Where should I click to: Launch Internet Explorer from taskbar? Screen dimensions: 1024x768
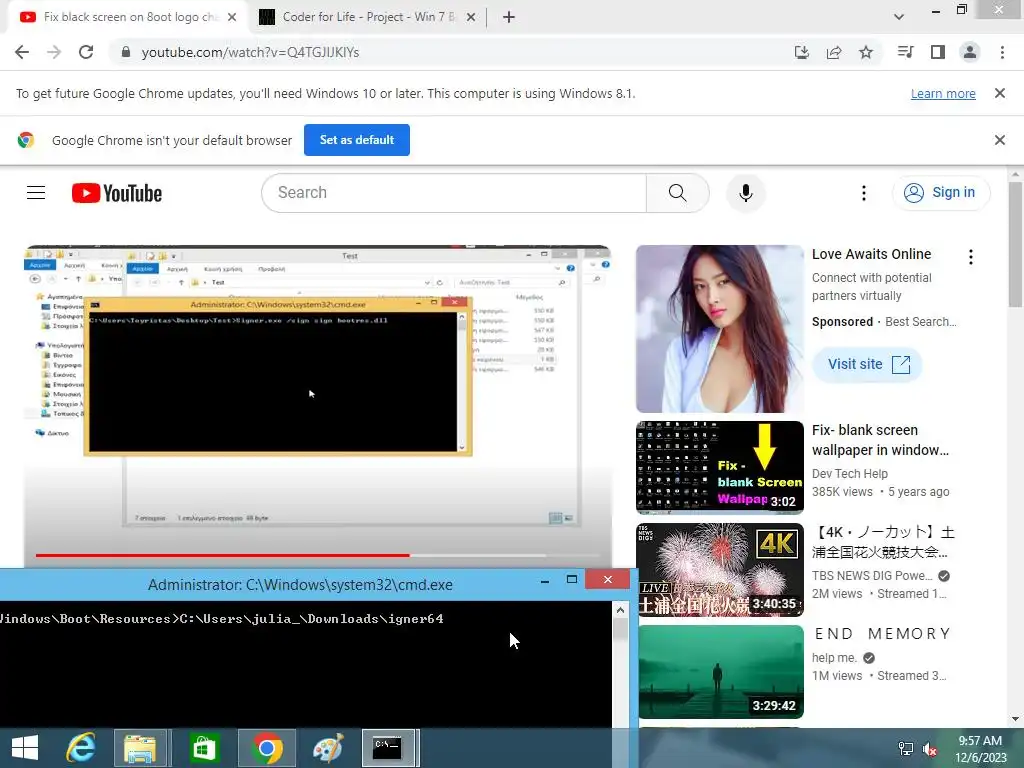[80, 748]
